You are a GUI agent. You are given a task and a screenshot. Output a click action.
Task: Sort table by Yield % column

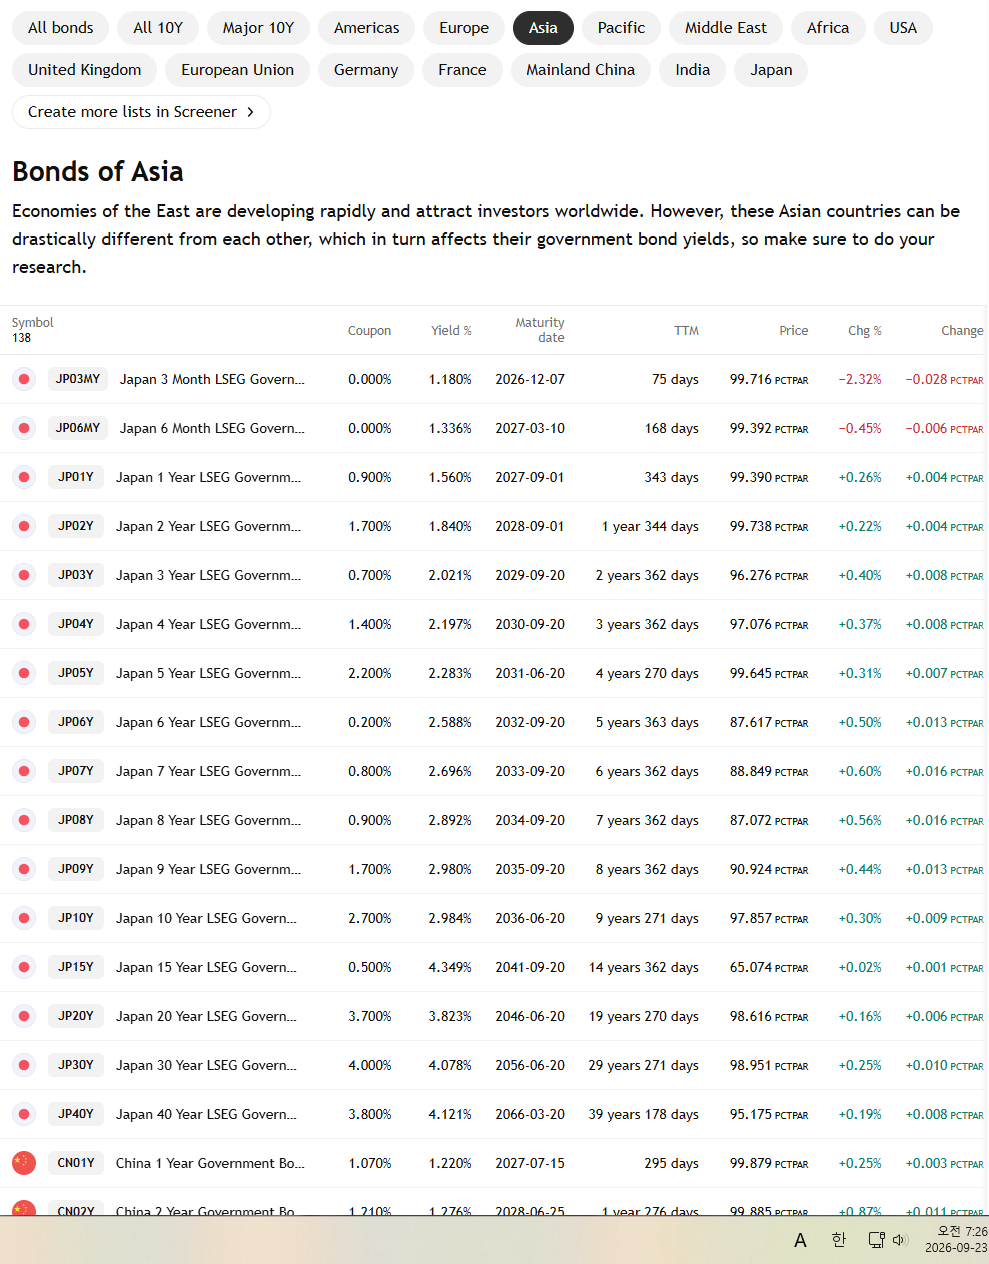451,331
